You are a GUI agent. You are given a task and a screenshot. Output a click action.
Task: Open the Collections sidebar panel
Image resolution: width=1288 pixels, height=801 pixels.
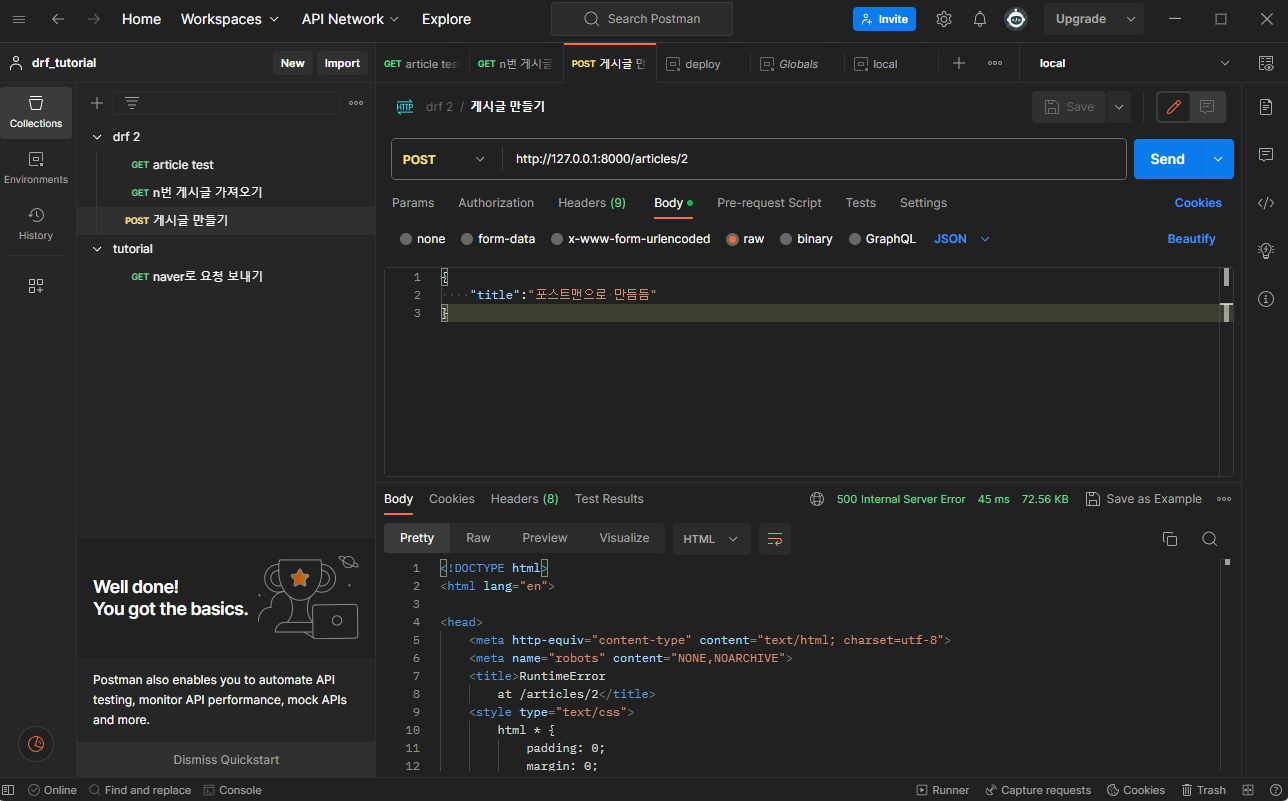coord(36,112)
